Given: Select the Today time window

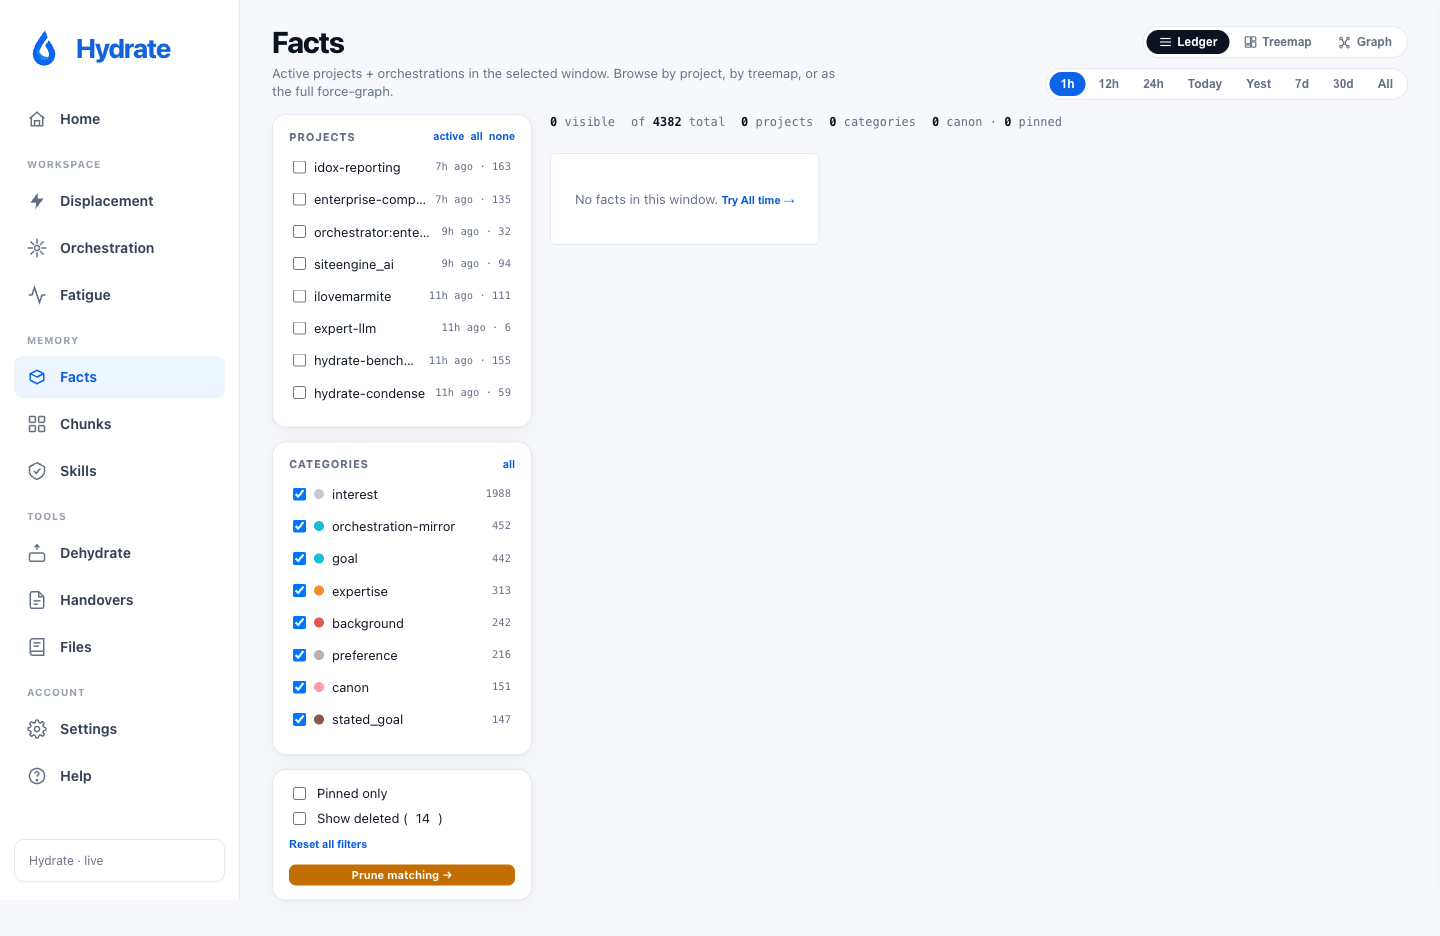Looking at the screenshot, I should coord(1205,84).
